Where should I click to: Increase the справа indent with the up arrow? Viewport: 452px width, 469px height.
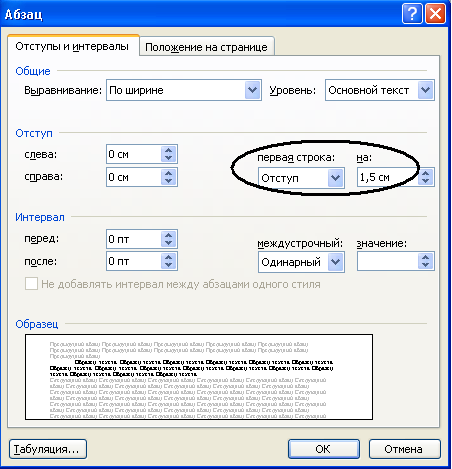[x=169, y=173]
